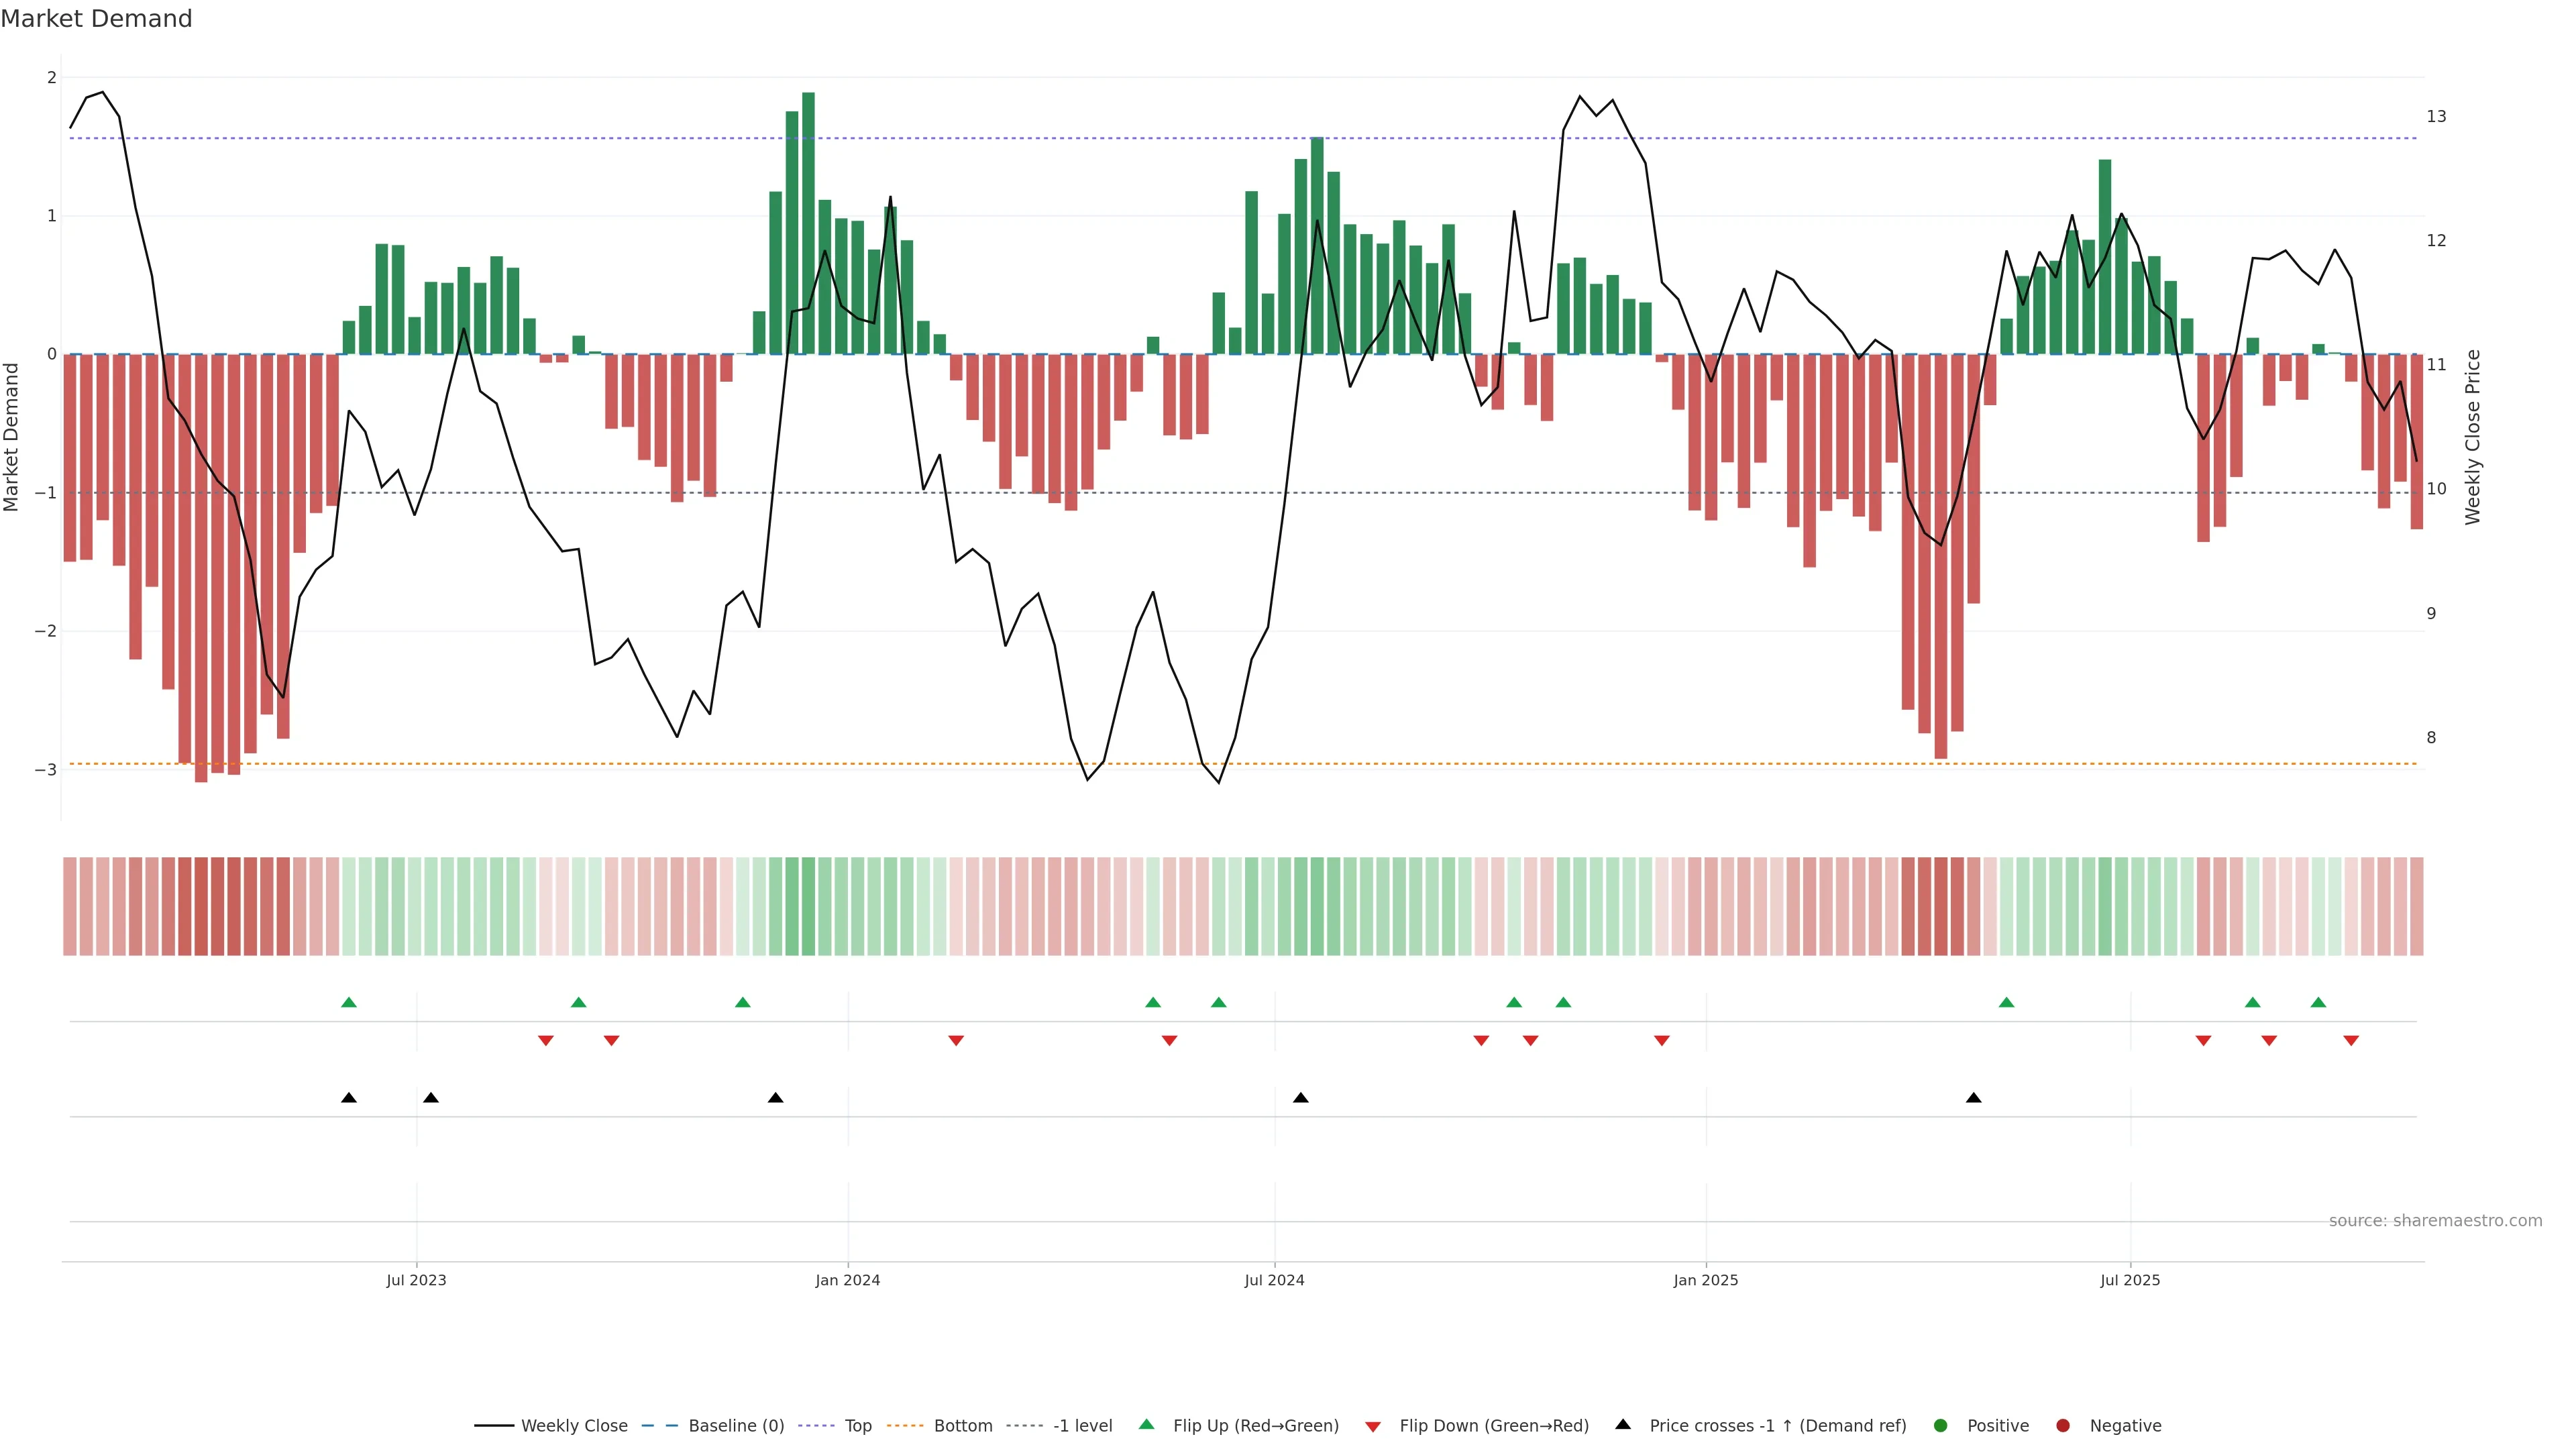Viewport: 2576px width, 1449px height.
Task: Click Flip Down red triangle legend icon
Action: (1373, 1427)
